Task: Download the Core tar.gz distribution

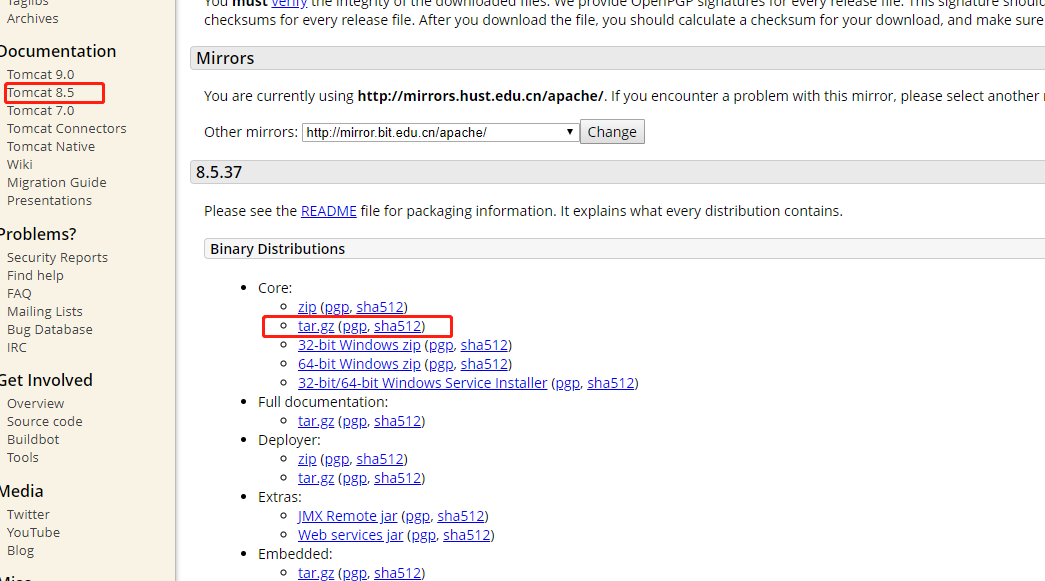Action: [316, 326]
